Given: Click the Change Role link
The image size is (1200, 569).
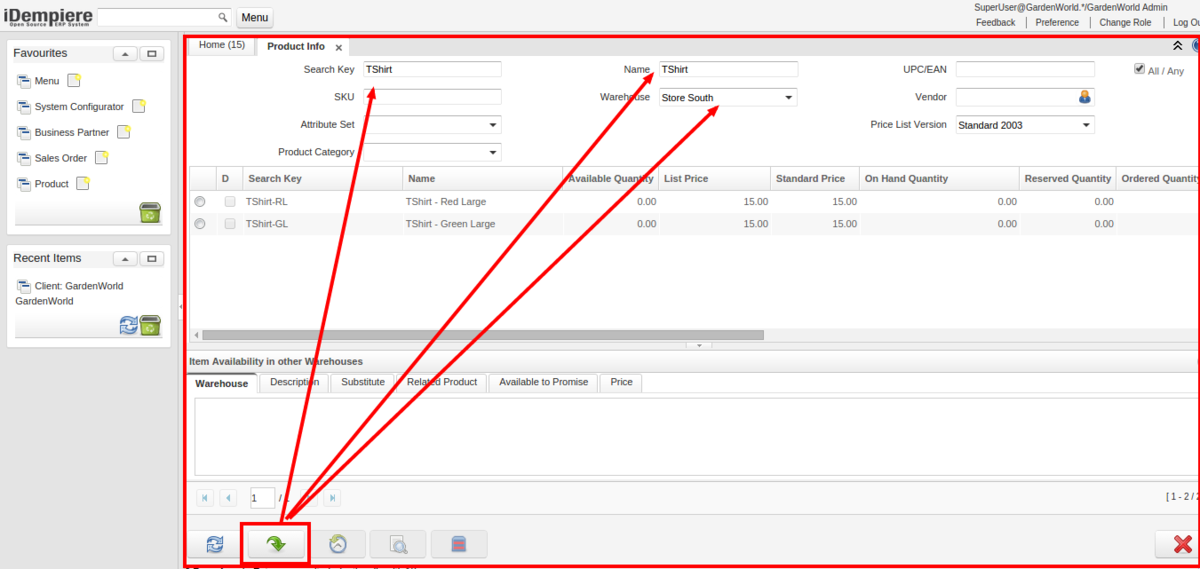Looking at the screenshot, I should pyautogui.click(x=1125, y=22).
